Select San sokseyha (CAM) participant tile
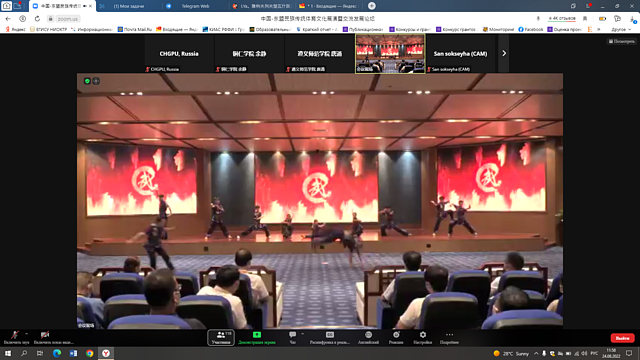 point(460,53)
